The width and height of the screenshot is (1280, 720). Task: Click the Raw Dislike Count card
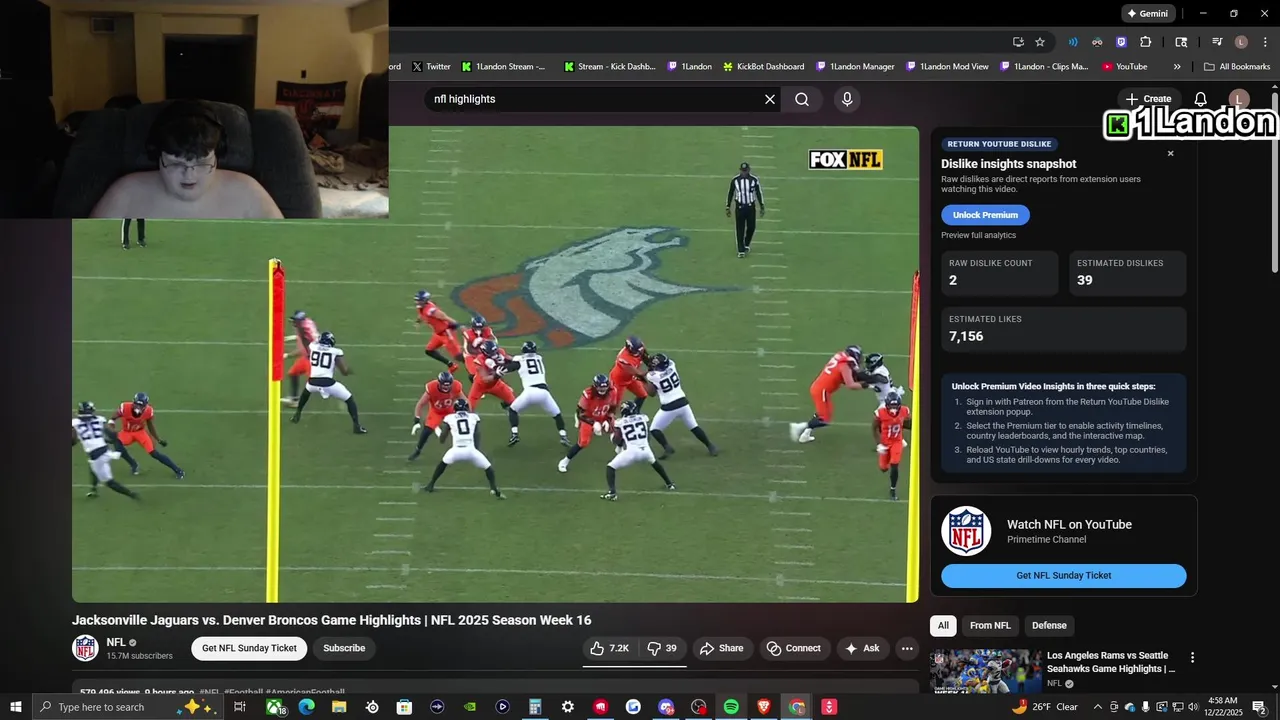(x=999, y=273)
